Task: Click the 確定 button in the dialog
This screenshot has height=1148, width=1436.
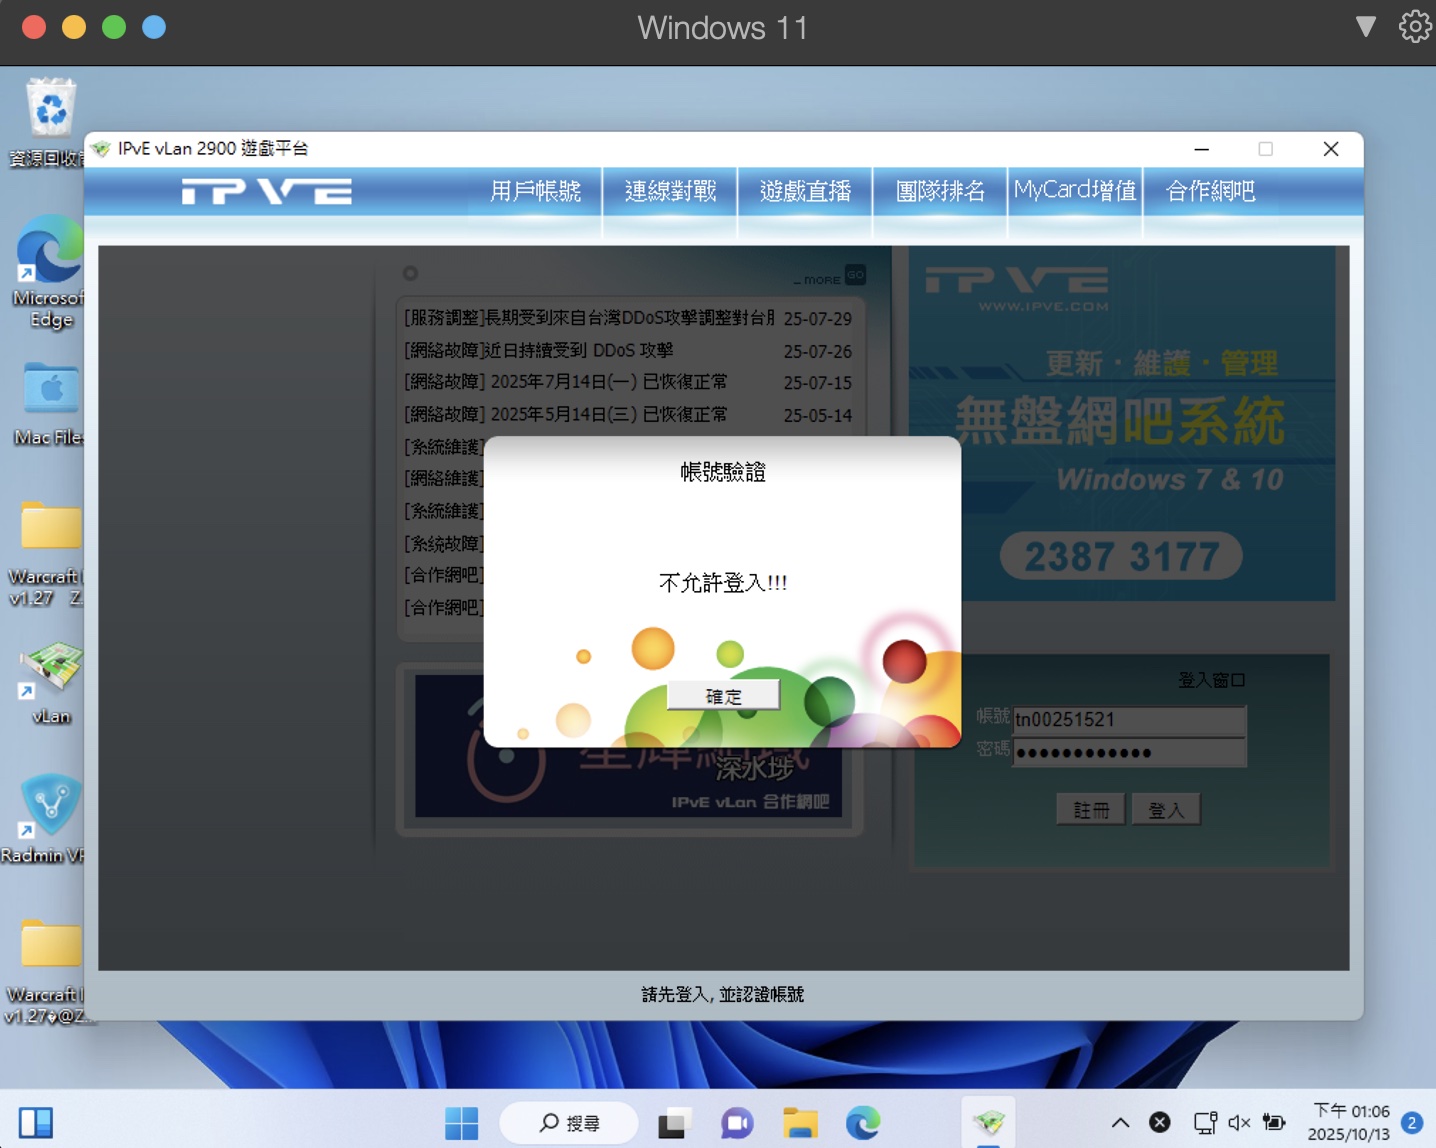Action: [723, 696]
